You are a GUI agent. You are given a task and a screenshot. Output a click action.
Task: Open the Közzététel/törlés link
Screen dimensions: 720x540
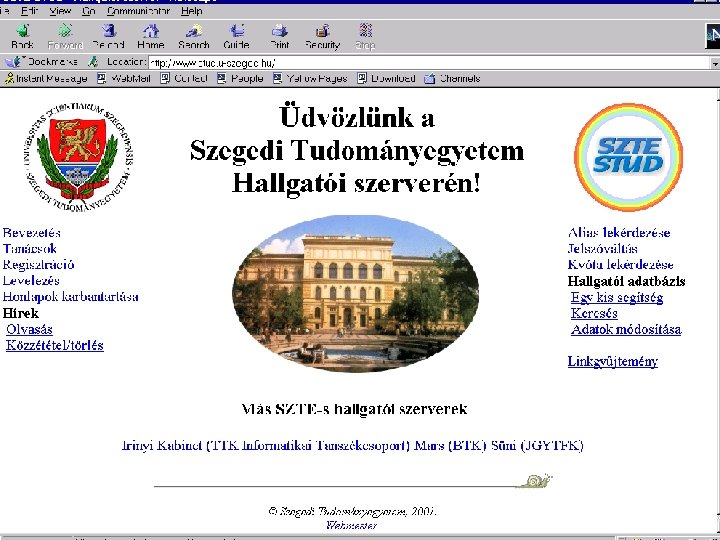point(55,345)
